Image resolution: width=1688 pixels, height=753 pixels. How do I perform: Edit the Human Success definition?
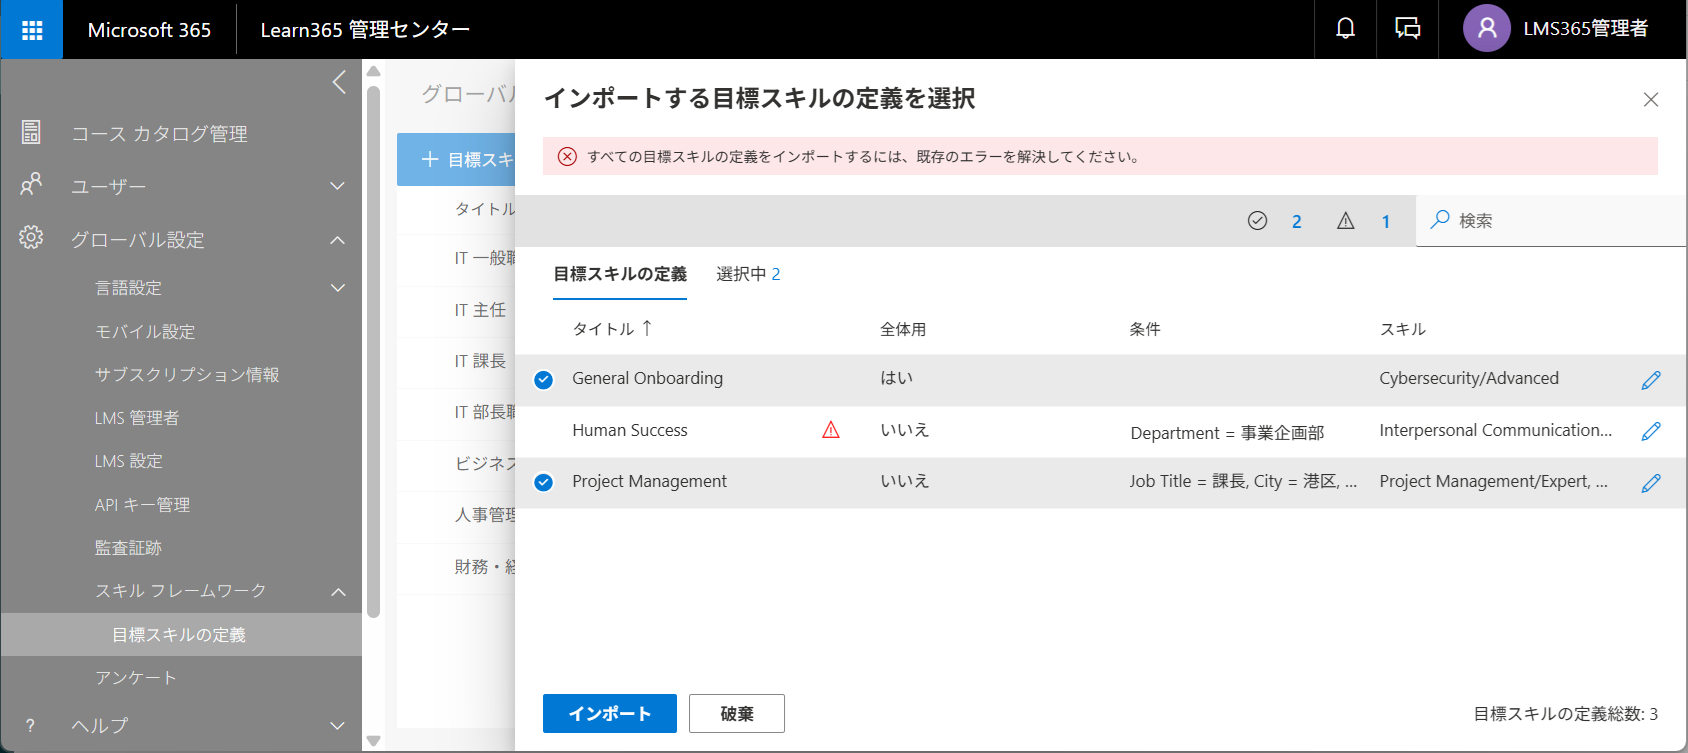click(x=1651, y=431)
